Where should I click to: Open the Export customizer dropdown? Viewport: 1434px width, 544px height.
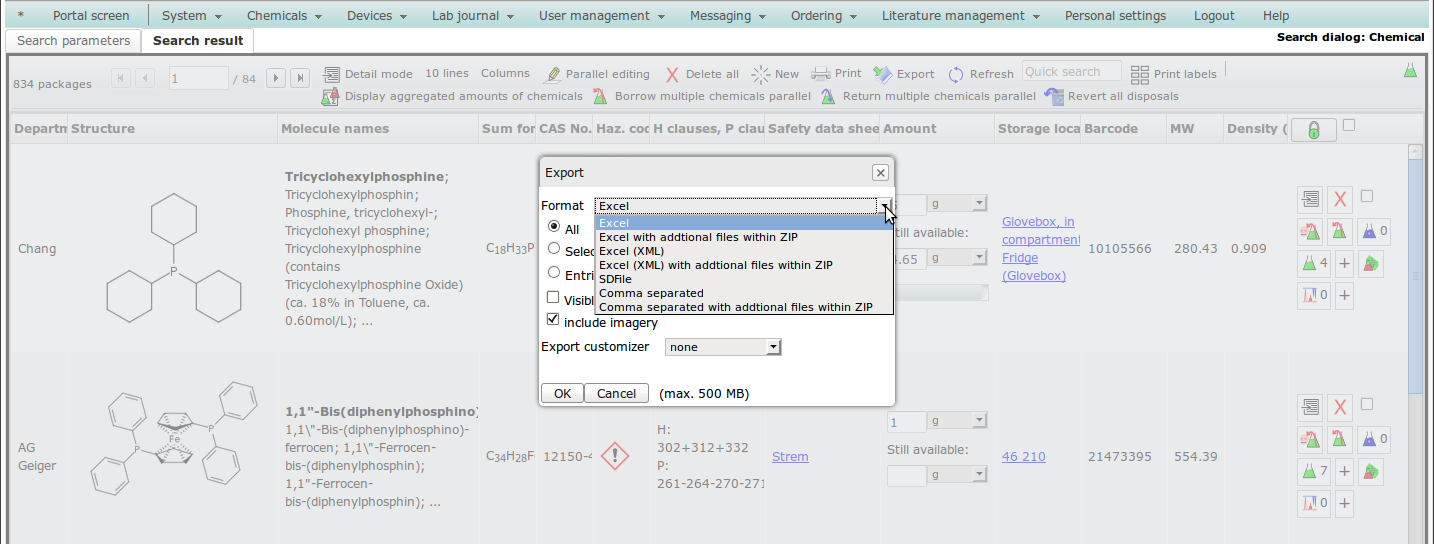tap(722, 347)
